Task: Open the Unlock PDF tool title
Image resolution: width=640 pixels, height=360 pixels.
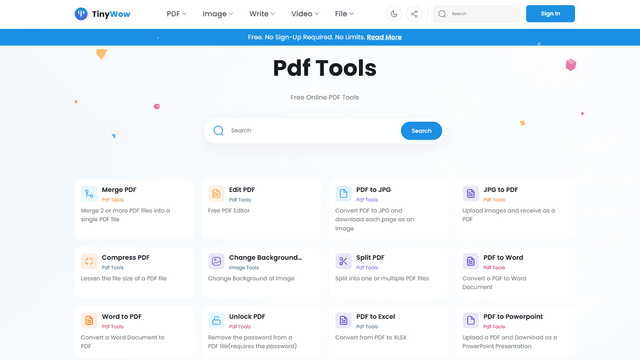Action: [247, 317]
